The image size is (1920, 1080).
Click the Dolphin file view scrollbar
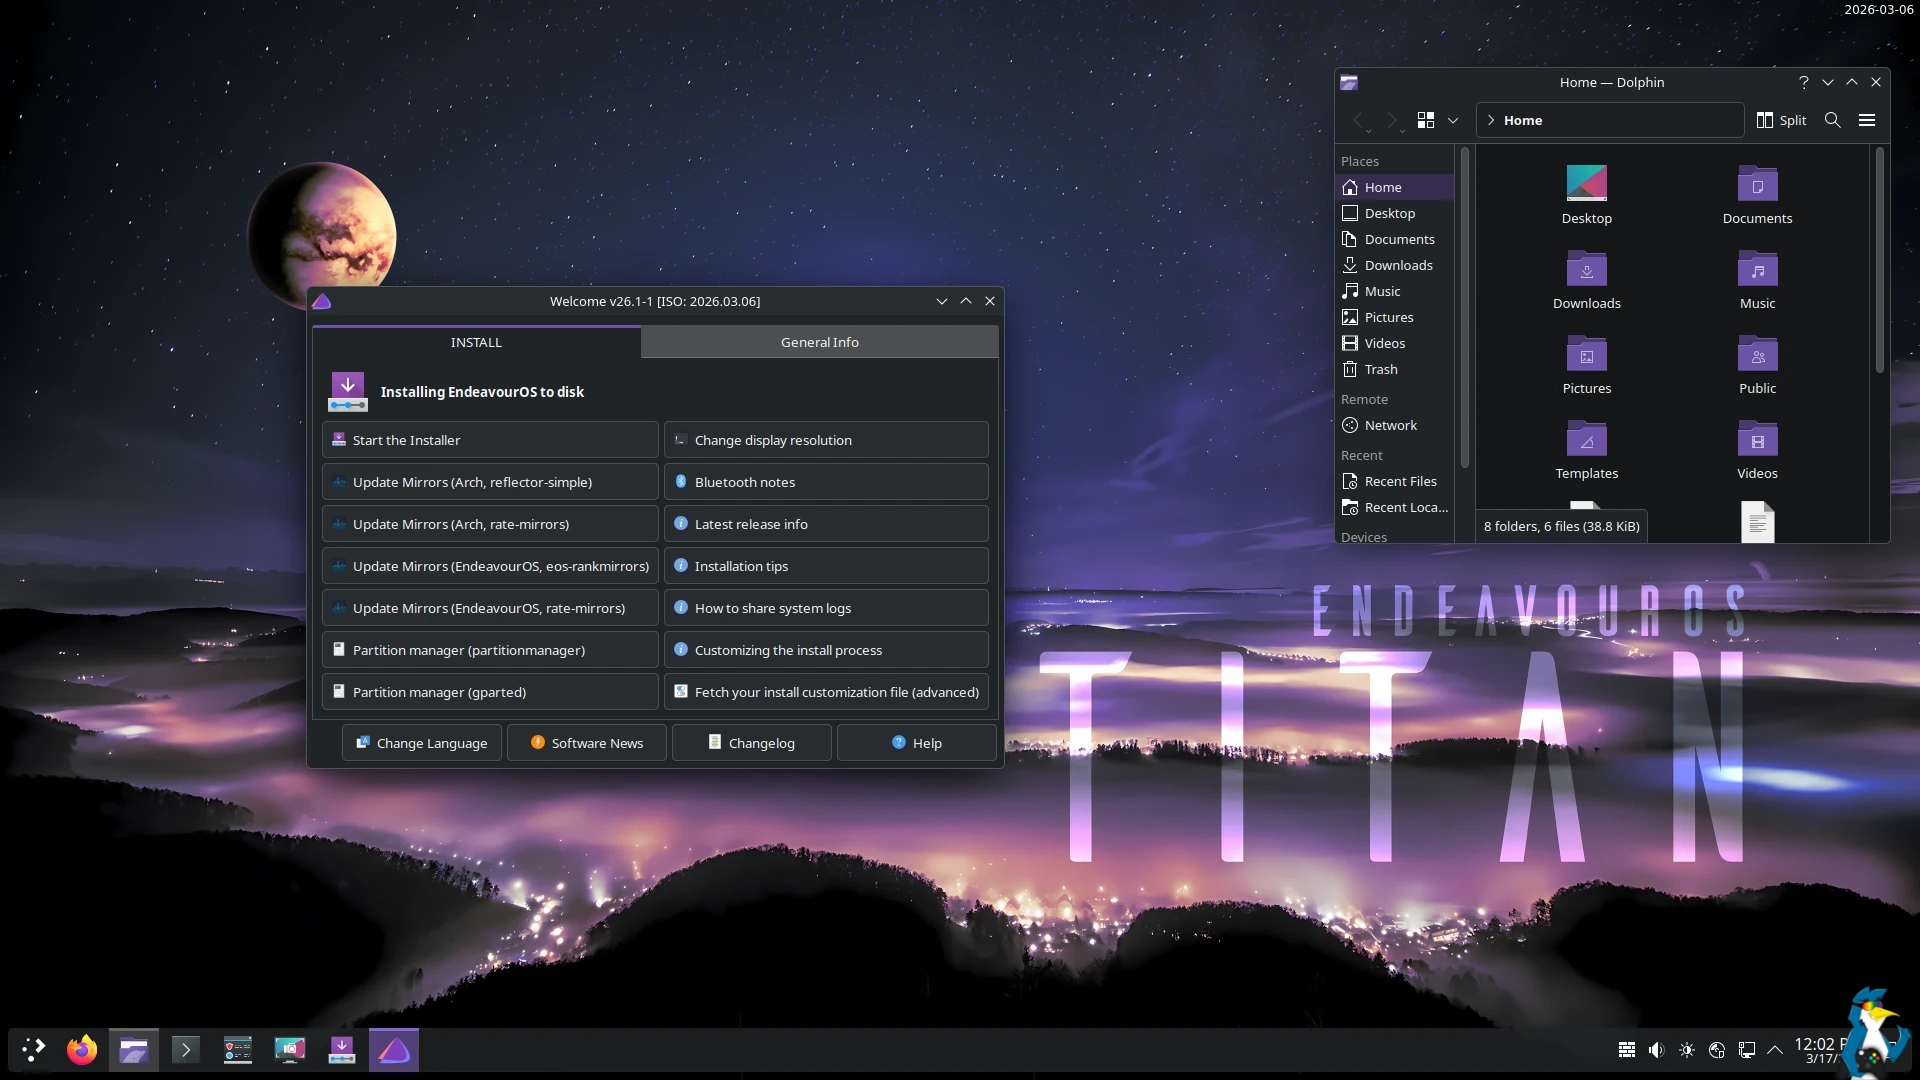click(x=1879, y=260)
